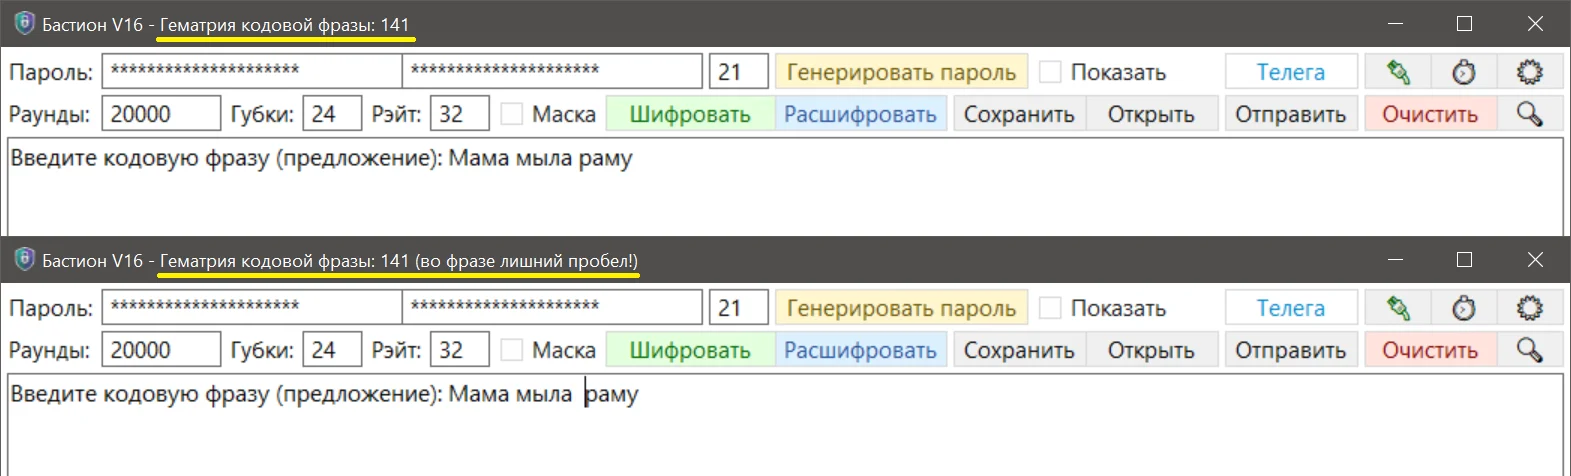Enable the Показать checkbox in top window

(1050, 72)
